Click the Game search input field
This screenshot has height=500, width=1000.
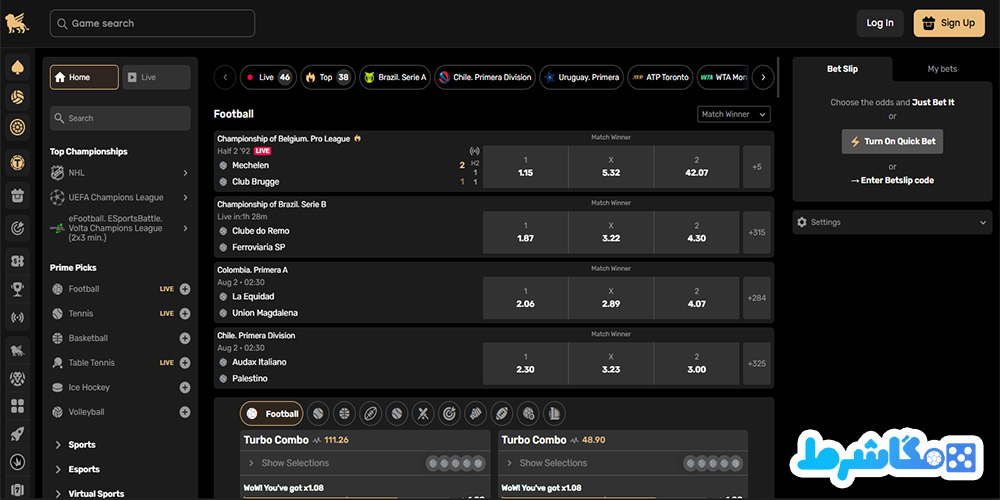pos(152,24)
